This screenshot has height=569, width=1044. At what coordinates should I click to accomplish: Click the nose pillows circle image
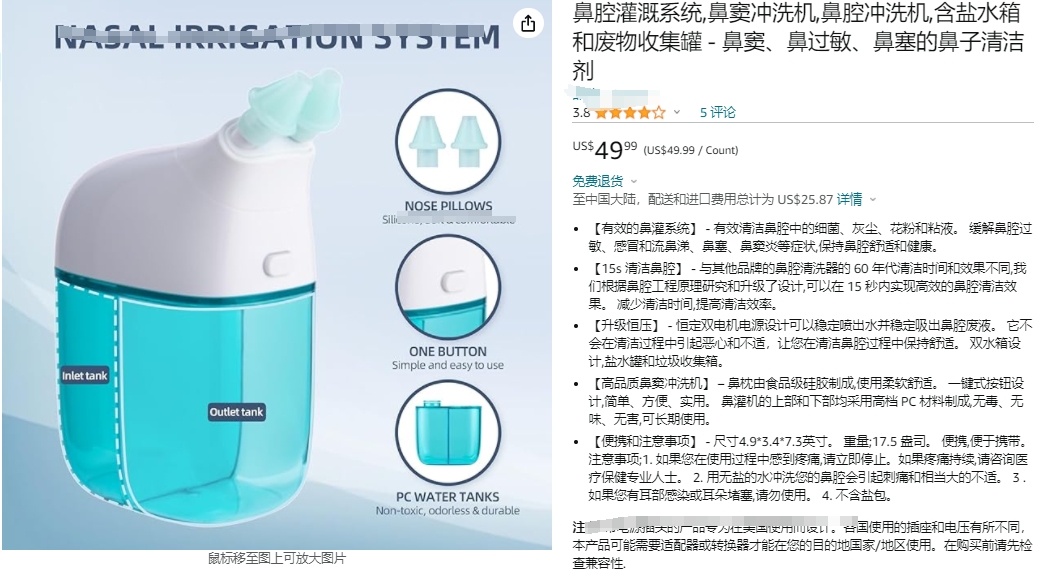click(x=447, y=142)
